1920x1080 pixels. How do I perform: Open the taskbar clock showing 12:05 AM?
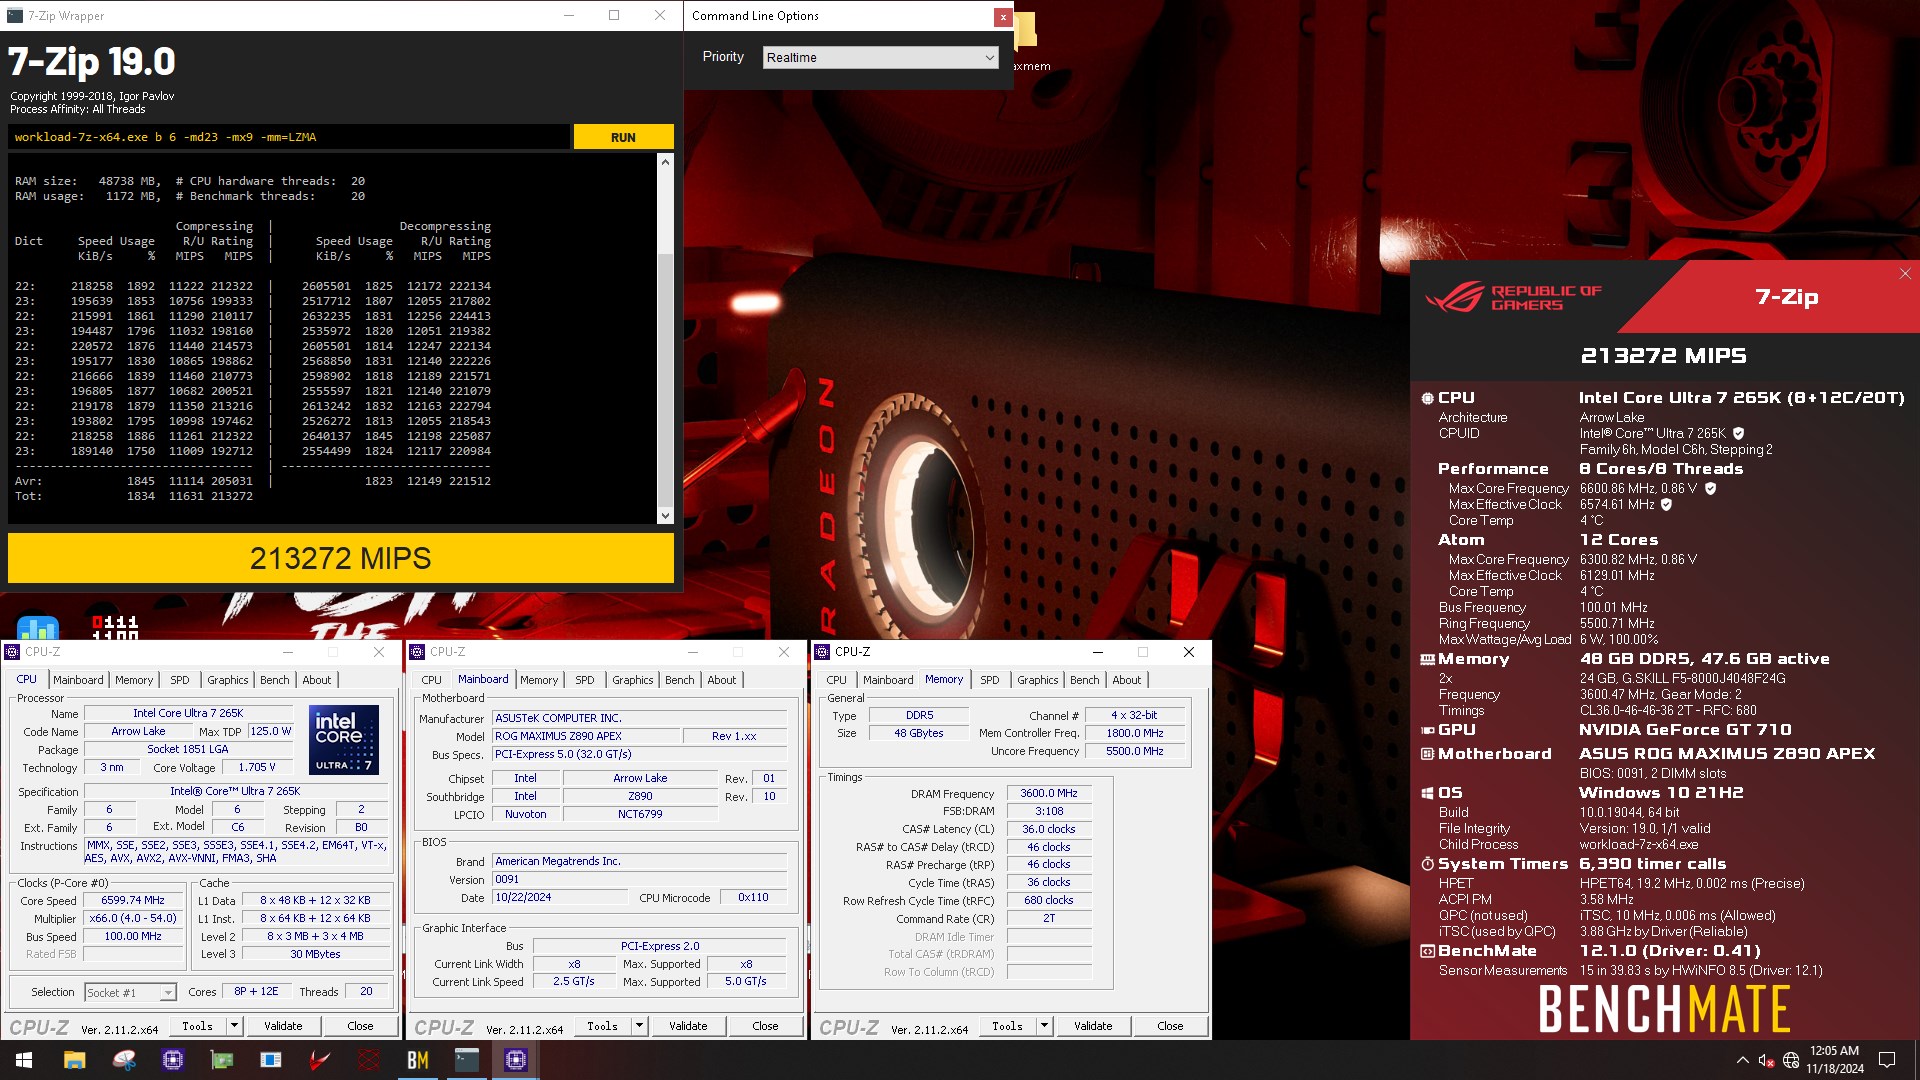pyautogui.click(x=1834, y=1060)
